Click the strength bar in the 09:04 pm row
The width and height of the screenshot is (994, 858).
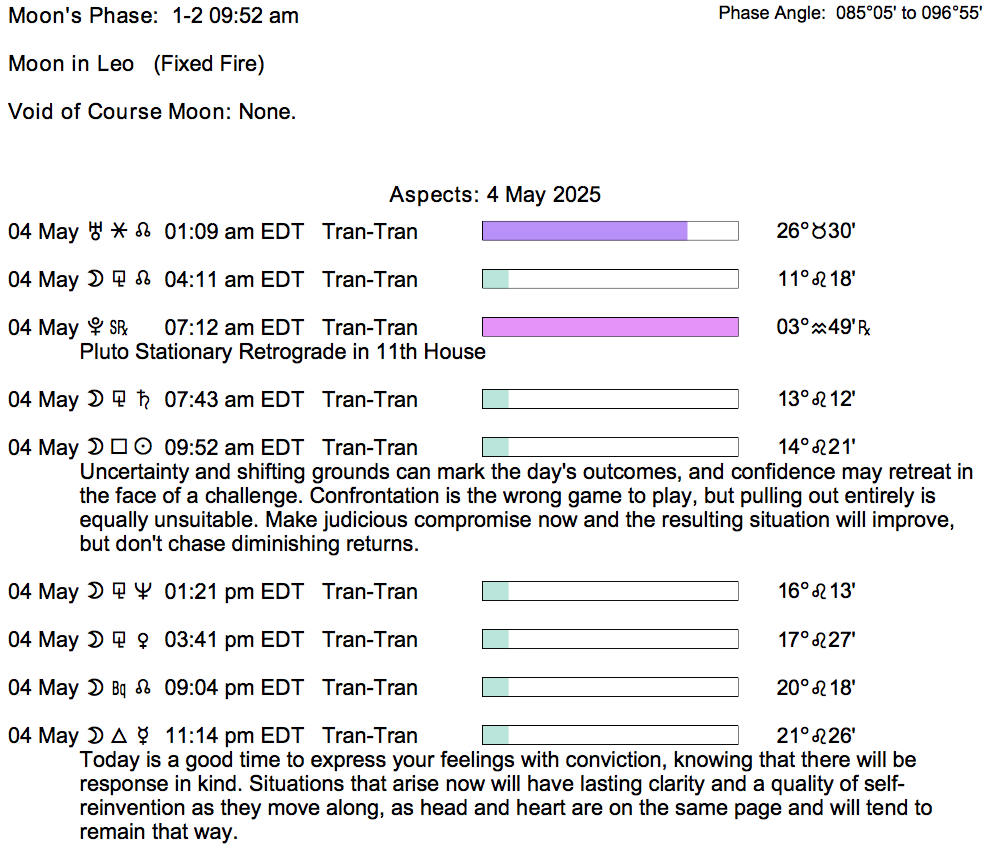(x=610, y=688)
